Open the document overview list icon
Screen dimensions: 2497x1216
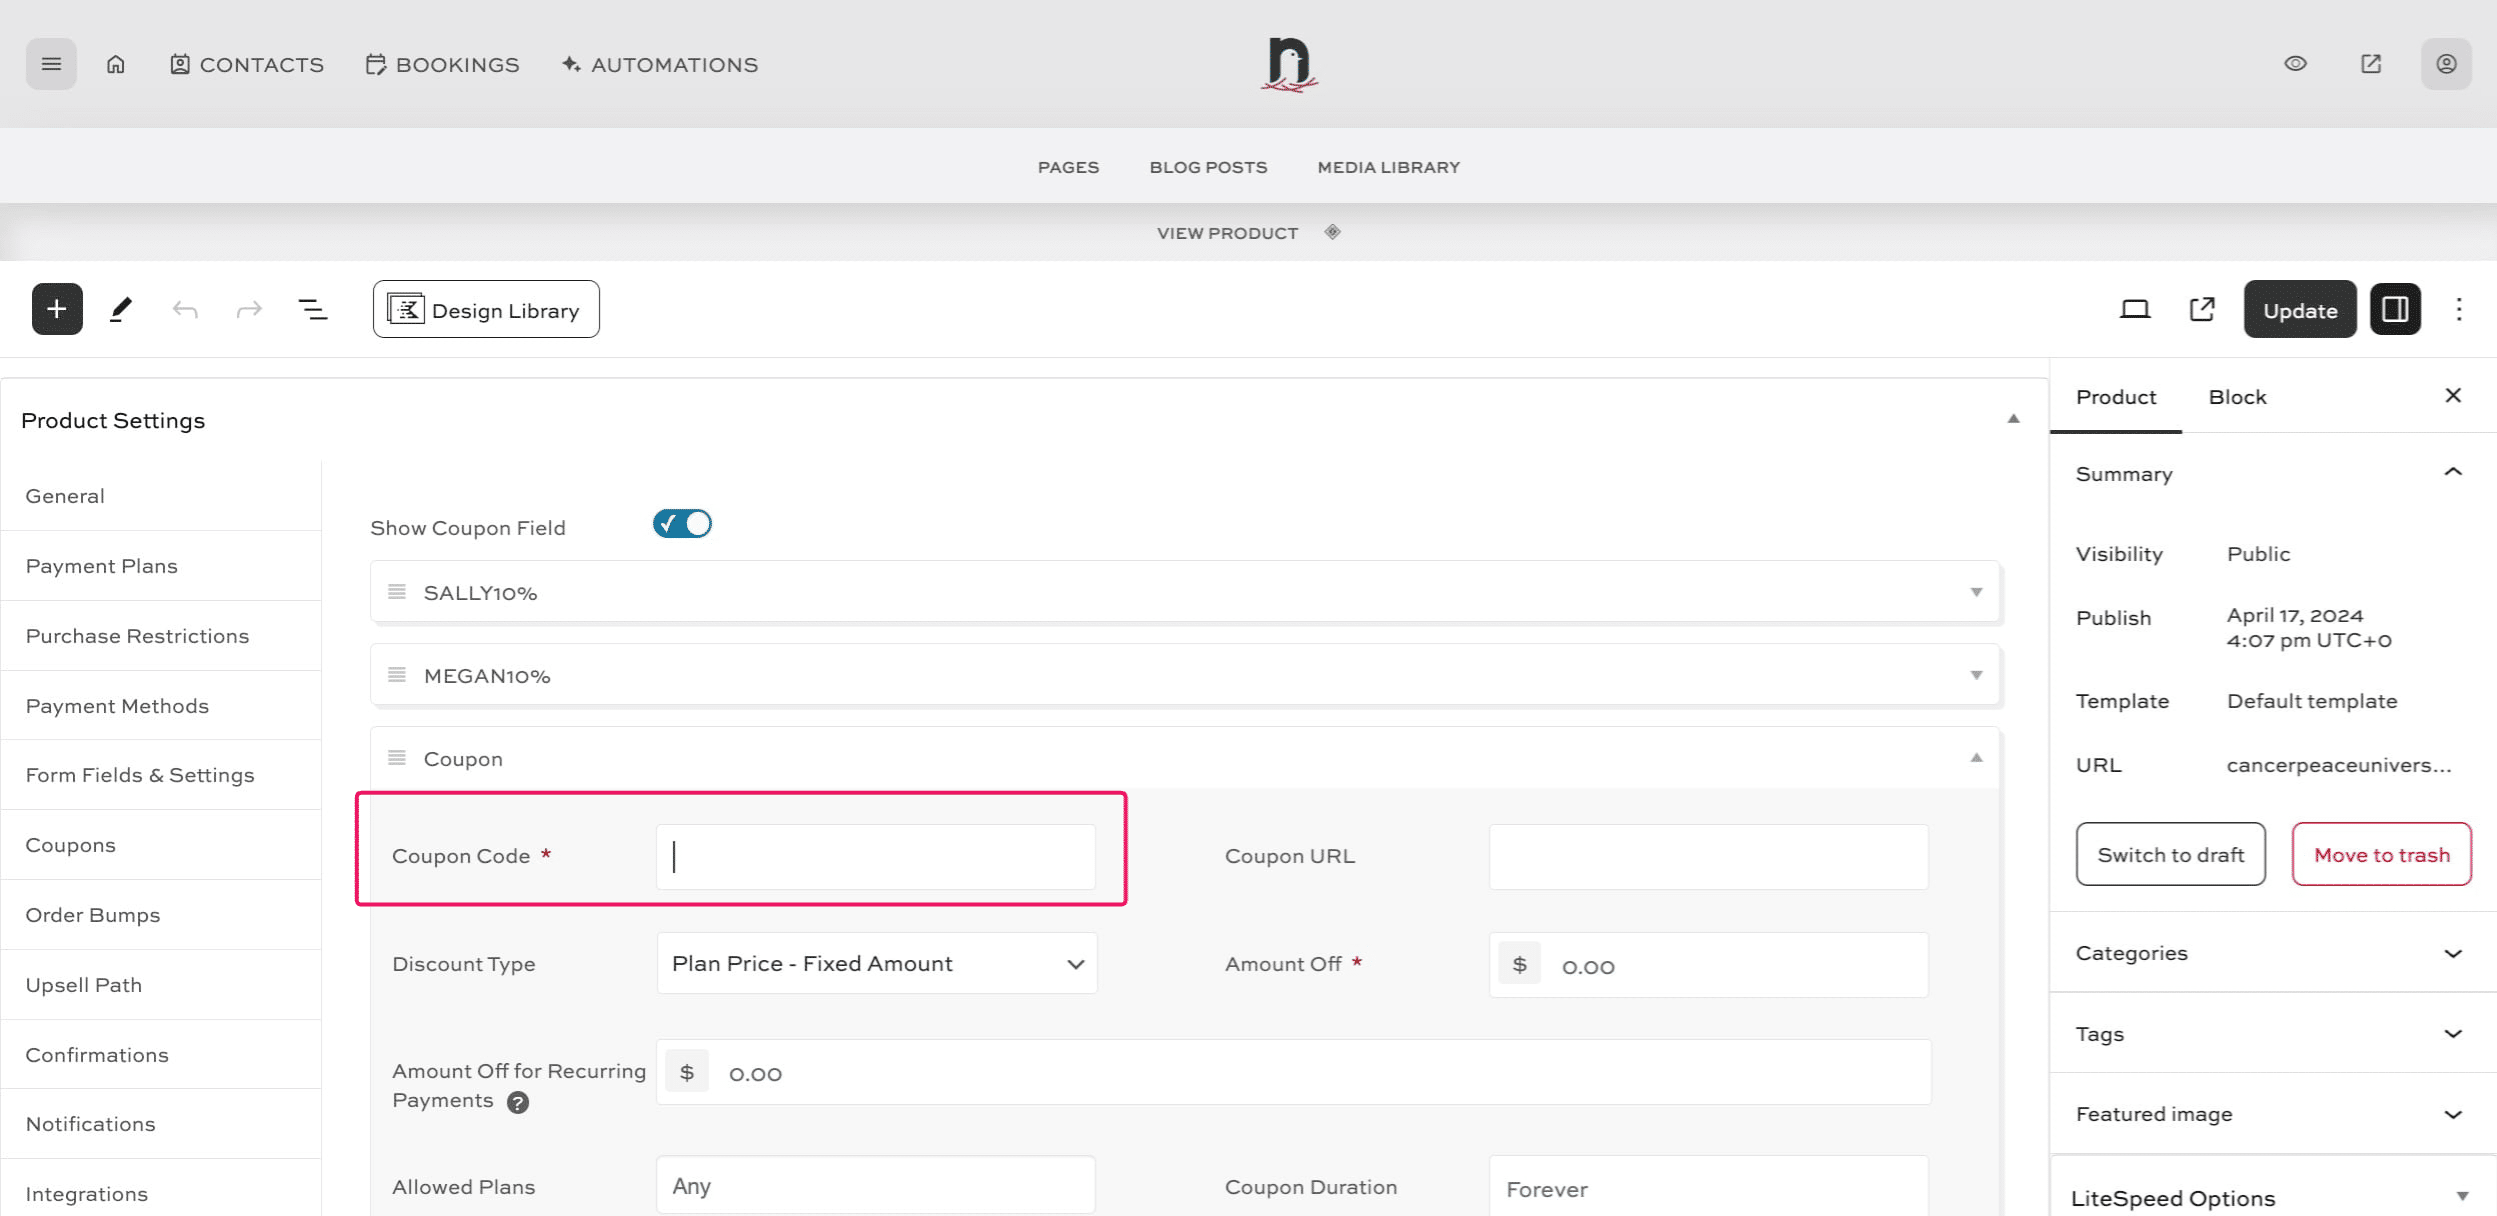point(313,309)
